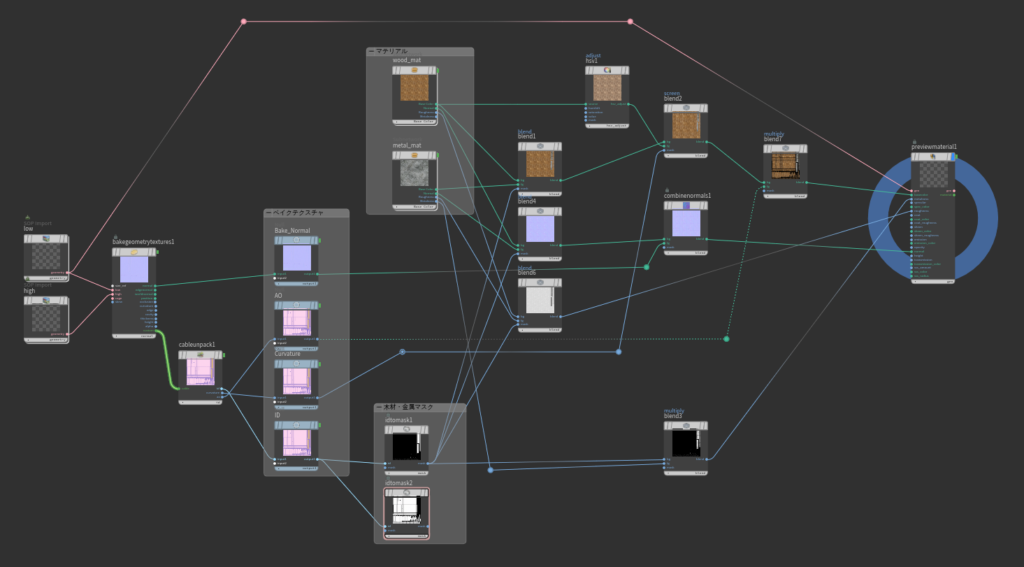Screen dimensions: 1024x567
Task: Select the Curvature node thumbnail
Action: tap(297, 380)
